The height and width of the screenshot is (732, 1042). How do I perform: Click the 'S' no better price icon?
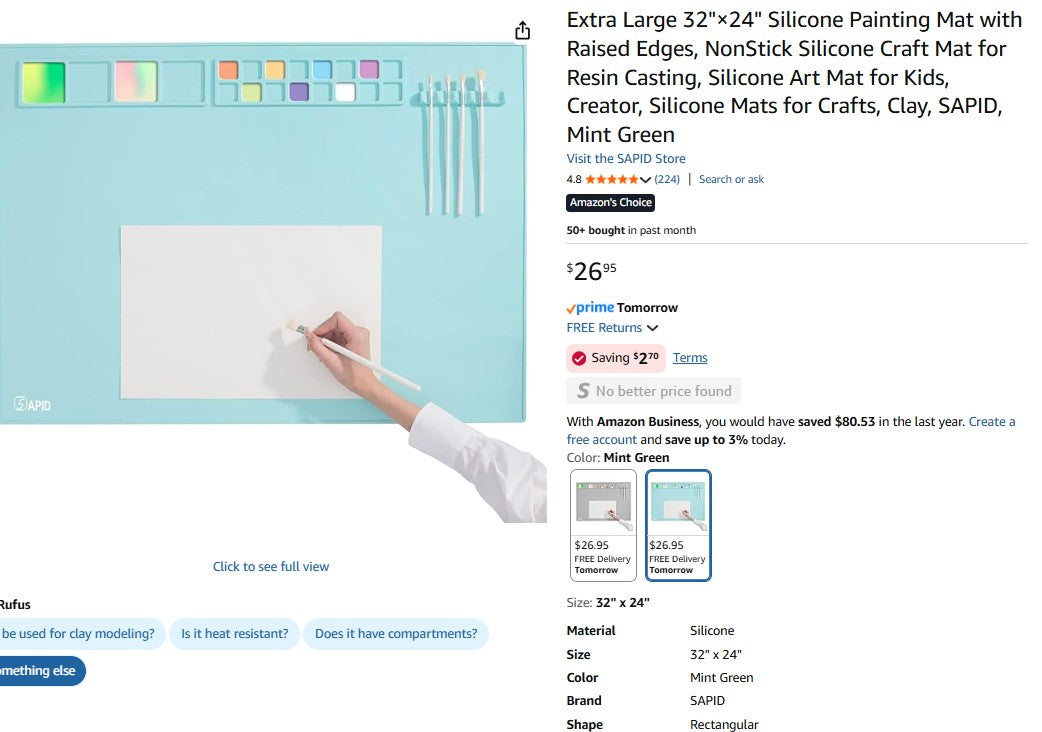583,391
